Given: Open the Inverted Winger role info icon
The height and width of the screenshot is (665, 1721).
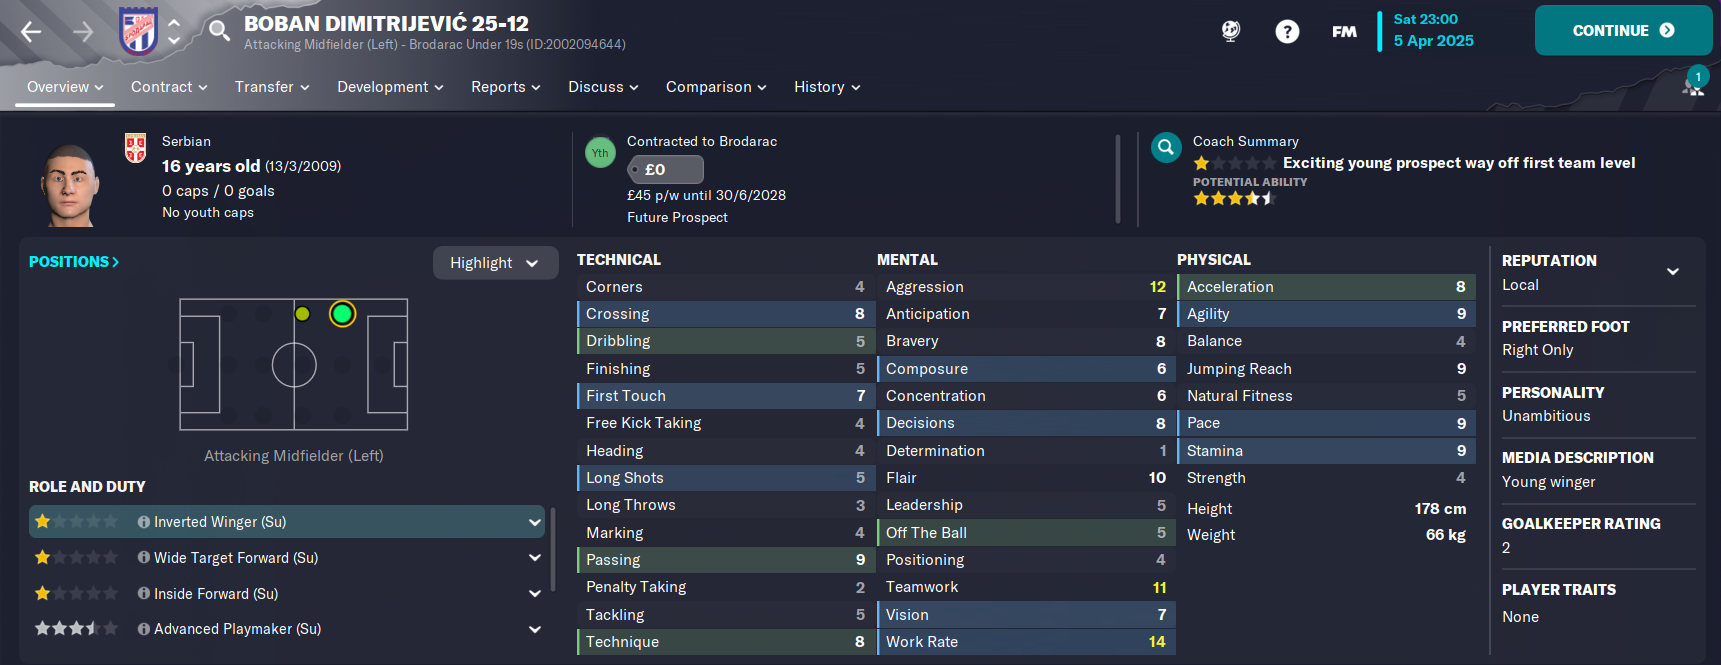Looking at the screenshot, I should click(144, 522).
